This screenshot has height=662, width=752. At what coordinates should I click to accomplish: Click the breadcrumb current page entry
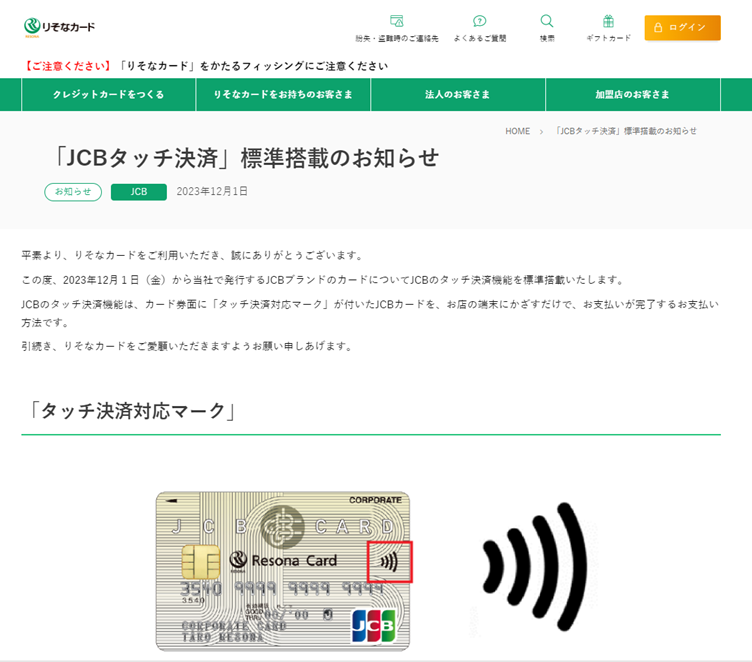coord(626,131)
